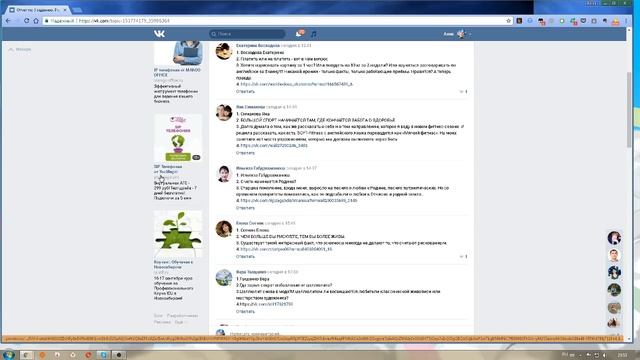
Task: Go back with browser back arrow
Action: click(x=8, y=20)
